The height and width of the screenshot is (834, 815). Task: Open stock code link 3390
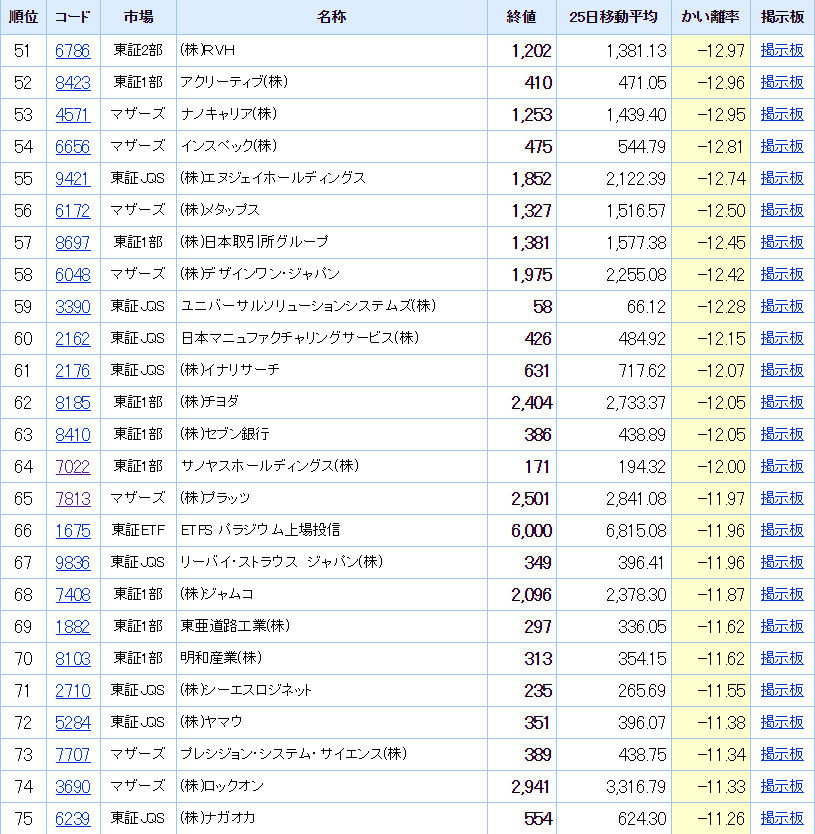[x=73, y=307]
